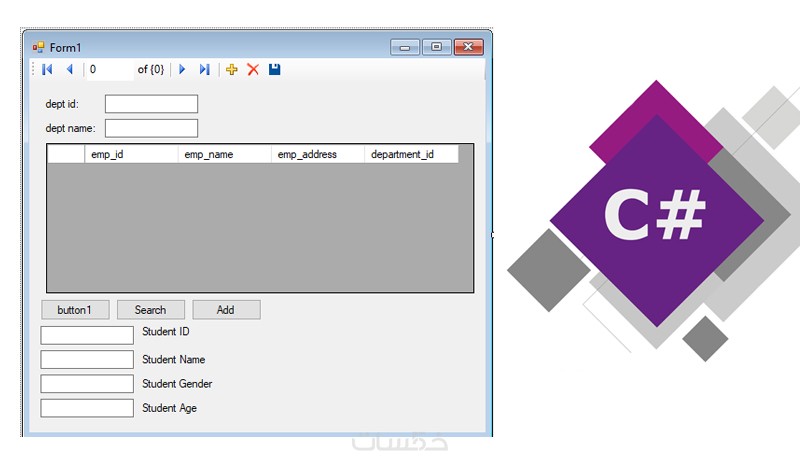The image size is (800, 460).
Task: Focus the navigator position number box
Action: pos(110,69)
